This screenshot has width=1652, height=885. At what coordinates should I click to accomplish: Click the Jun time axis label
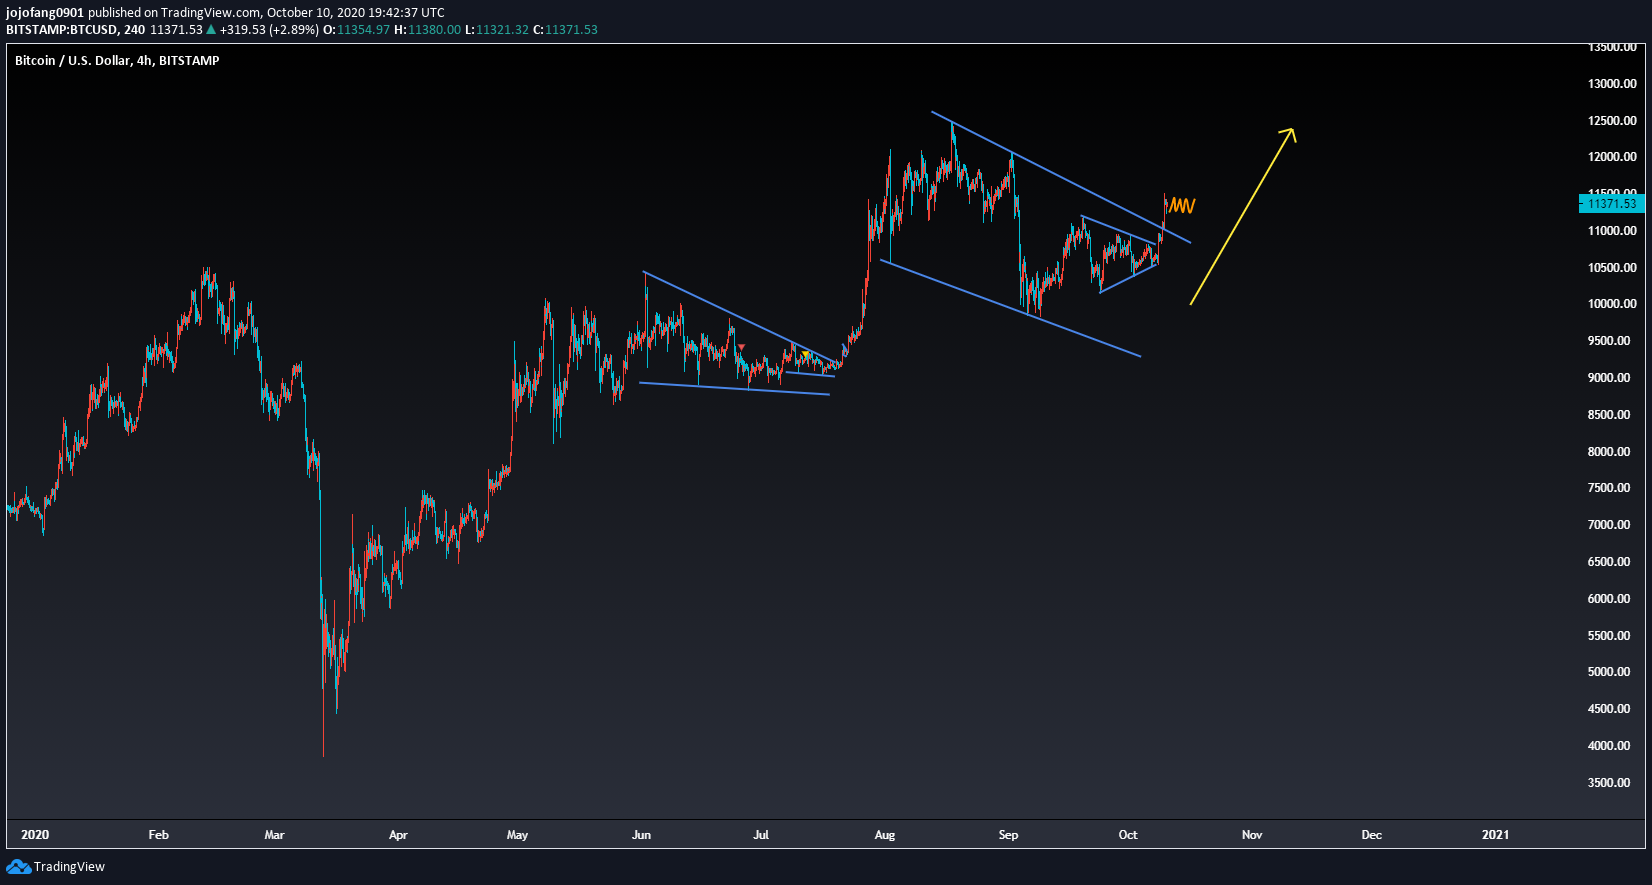coord(642,835)
